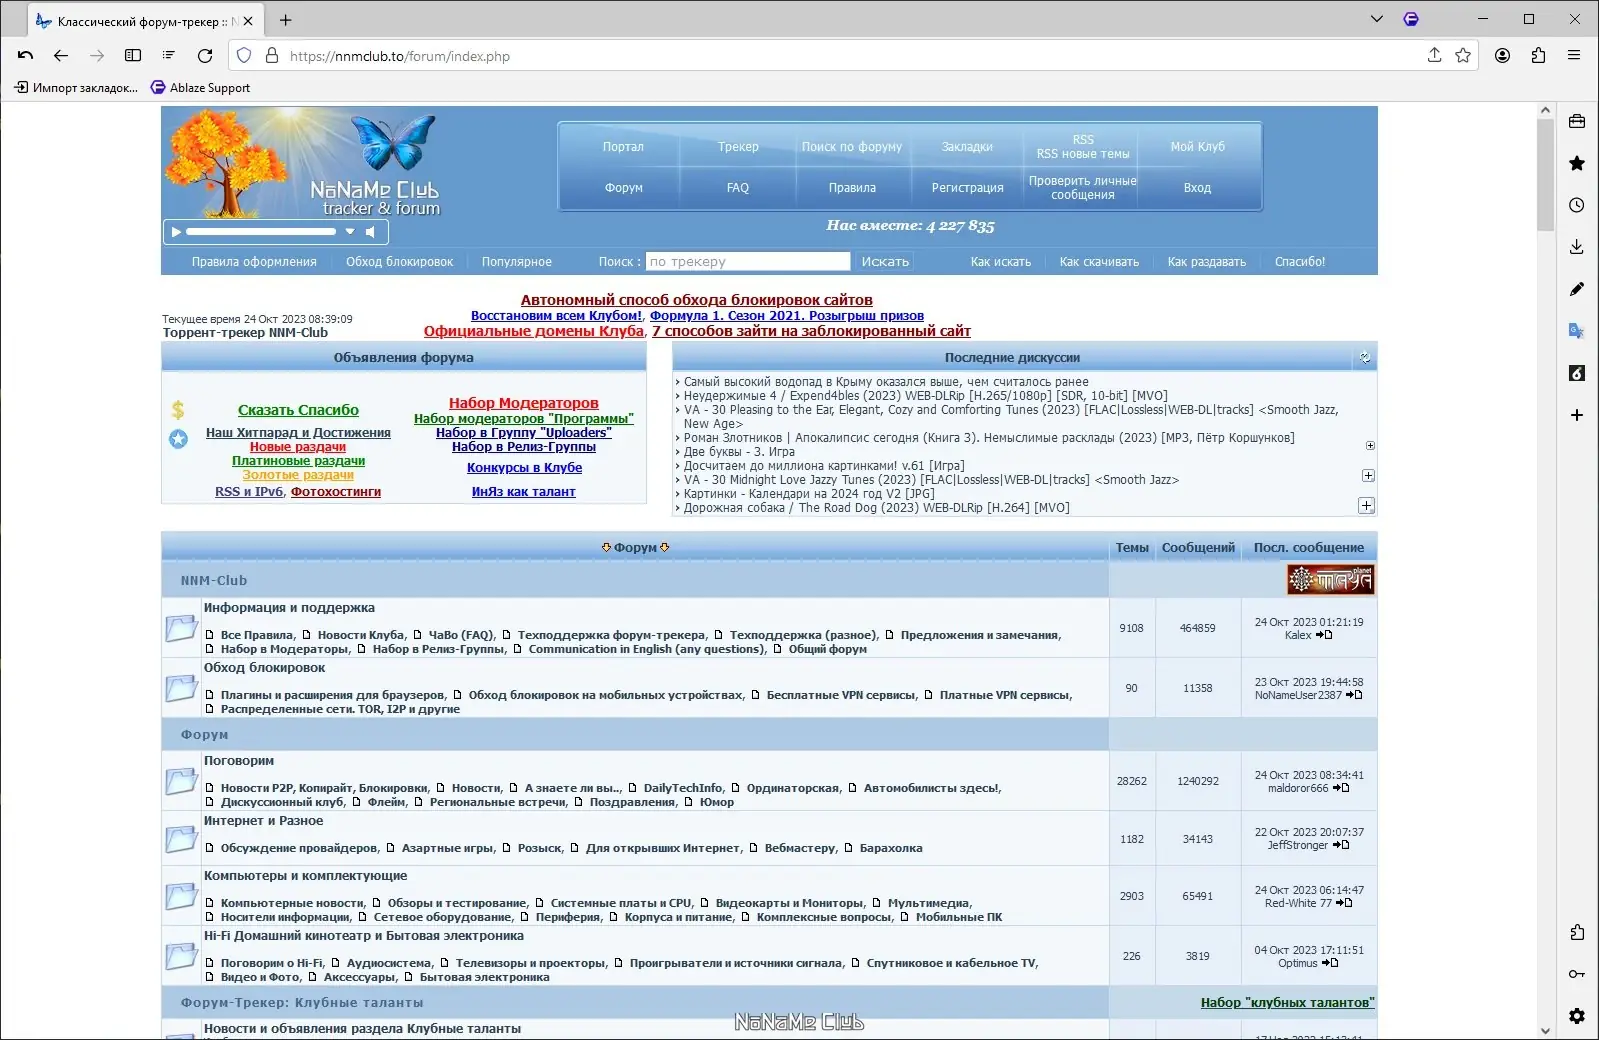
Task: Adjust the radio player progress bar
Action: tap(262, 232)
